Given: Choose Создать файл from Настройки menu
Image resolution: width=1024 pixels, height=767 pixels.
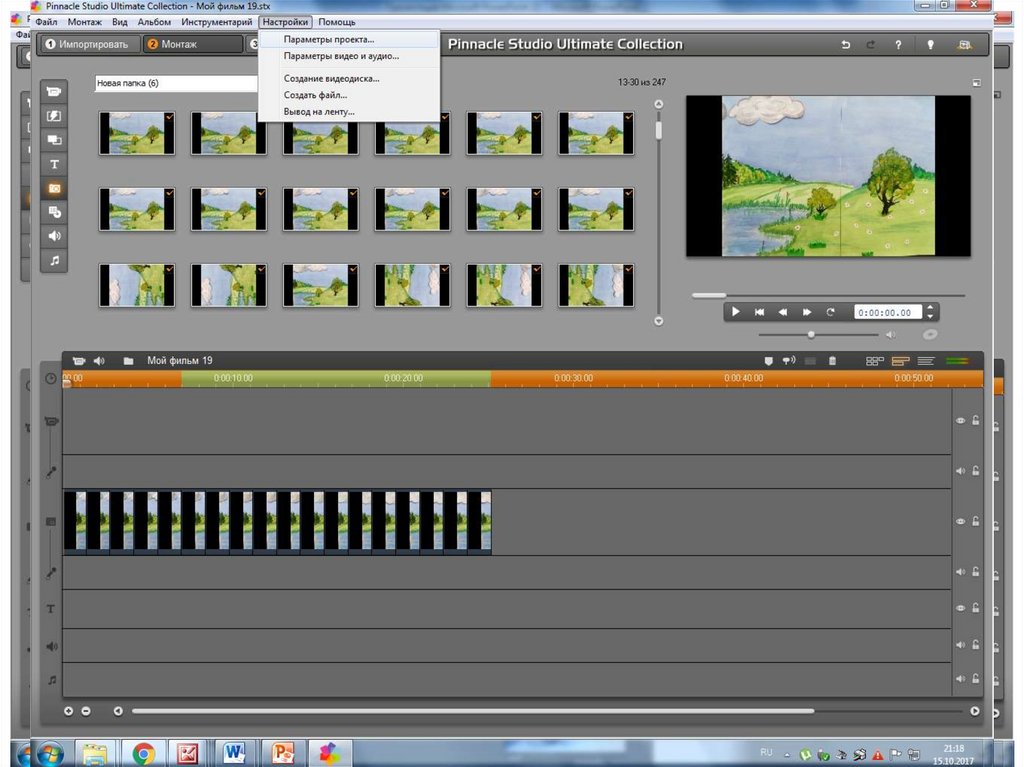Looking at the screenshot, I should click(x=315, y=95).
